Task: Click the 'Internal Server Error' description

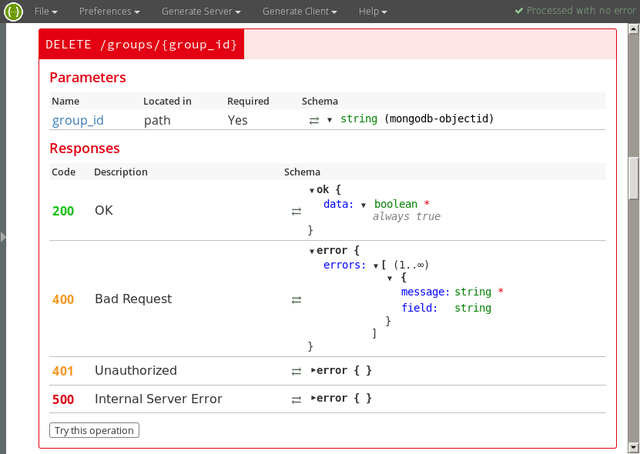Action: point(158,399)
